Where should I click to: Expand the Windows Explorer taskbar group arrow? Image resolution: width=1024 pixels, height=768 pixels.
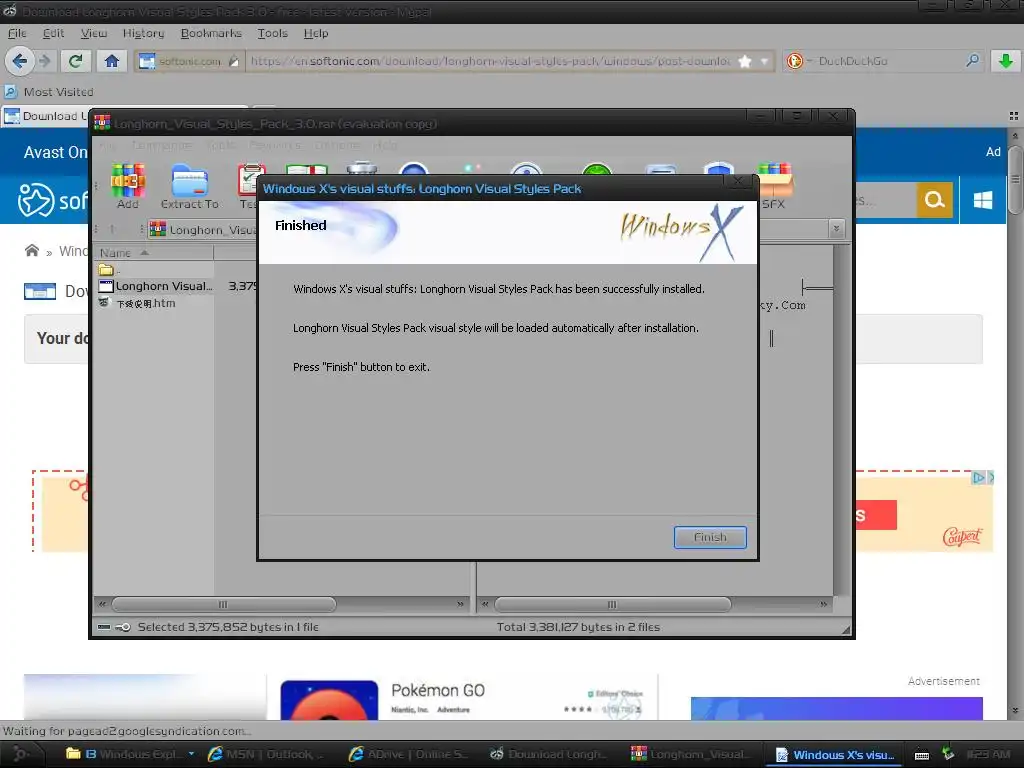click(191, 754)
